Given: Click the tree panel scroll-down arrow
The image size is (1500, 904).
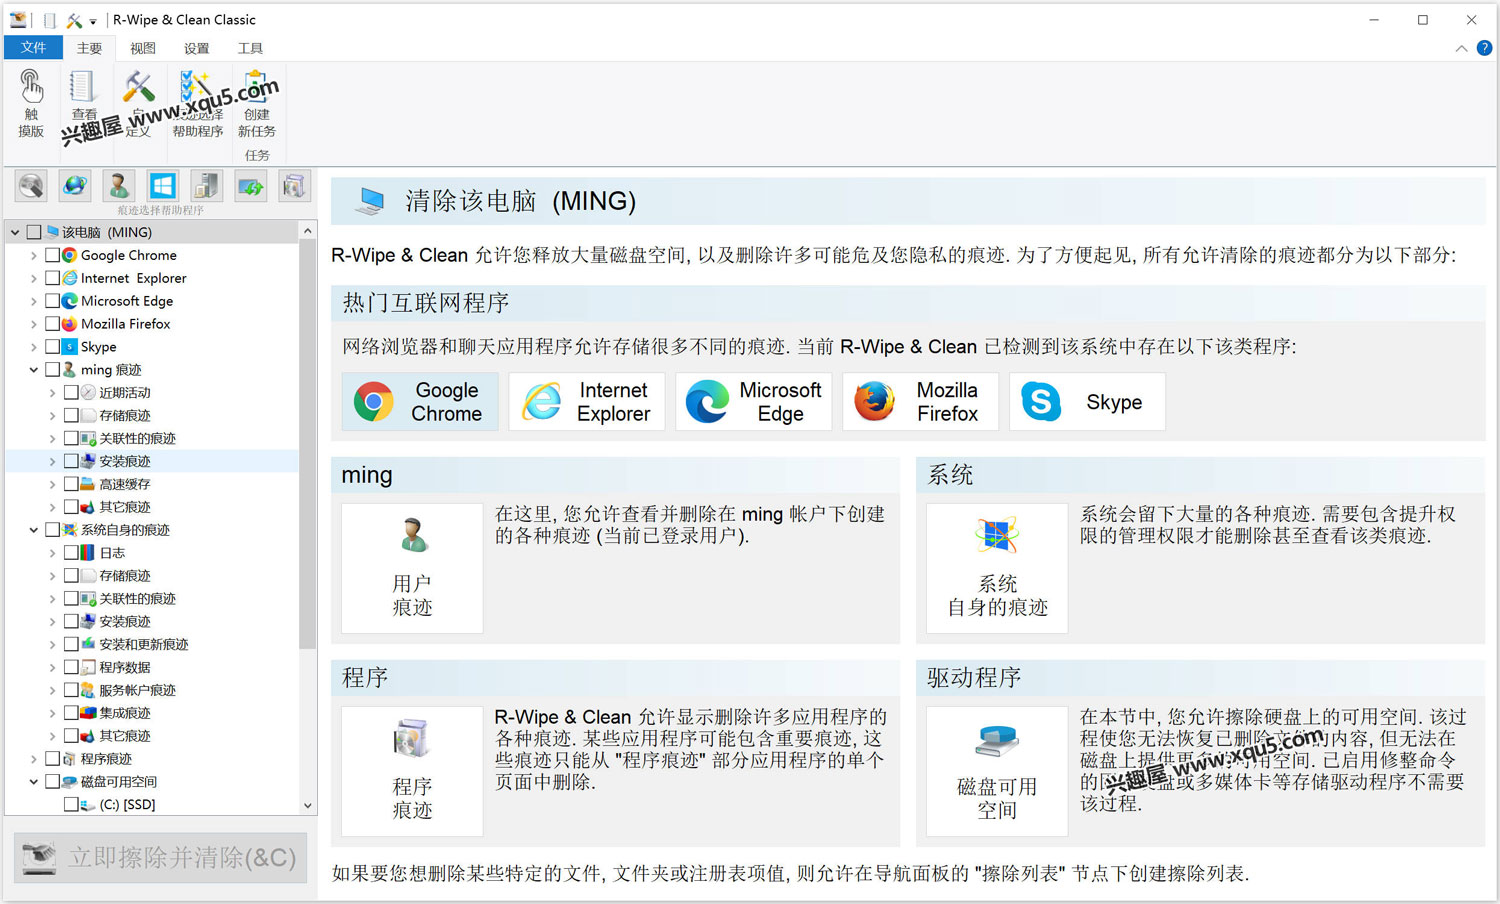Looking at the screenshot, I should [308, 805].
